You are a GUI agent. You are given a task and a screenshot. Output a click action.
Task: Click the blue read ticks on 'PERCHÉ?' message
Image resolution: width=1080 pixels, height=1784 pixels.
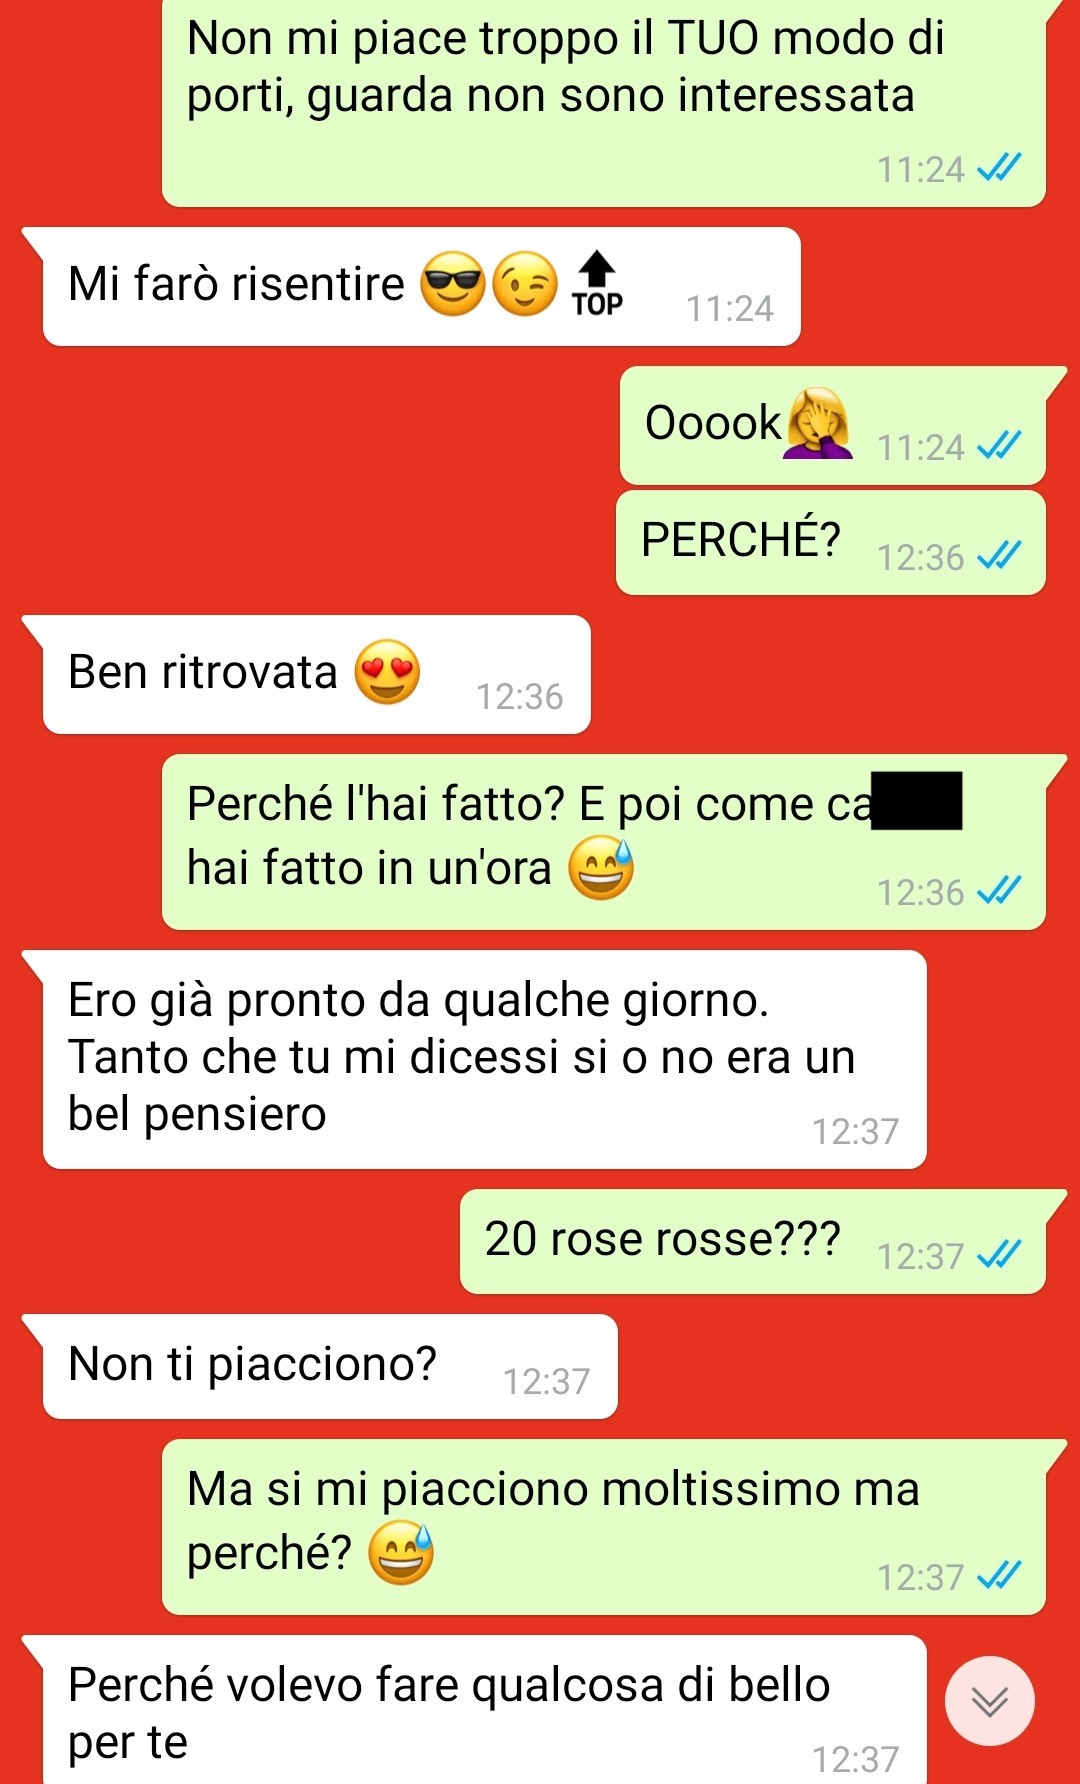coord(999,555)
